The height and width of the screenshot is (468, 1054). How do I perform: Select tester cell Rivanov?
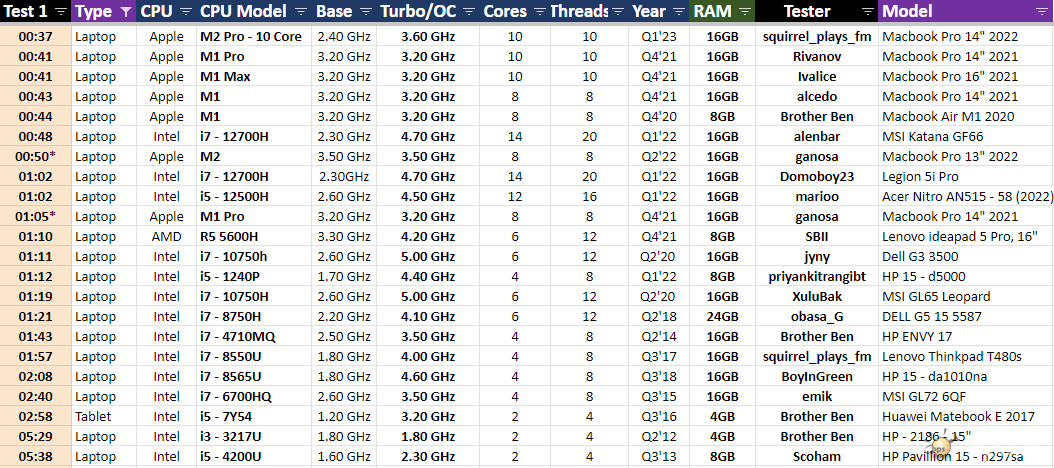pyautogui.click(x=817, y=56)
